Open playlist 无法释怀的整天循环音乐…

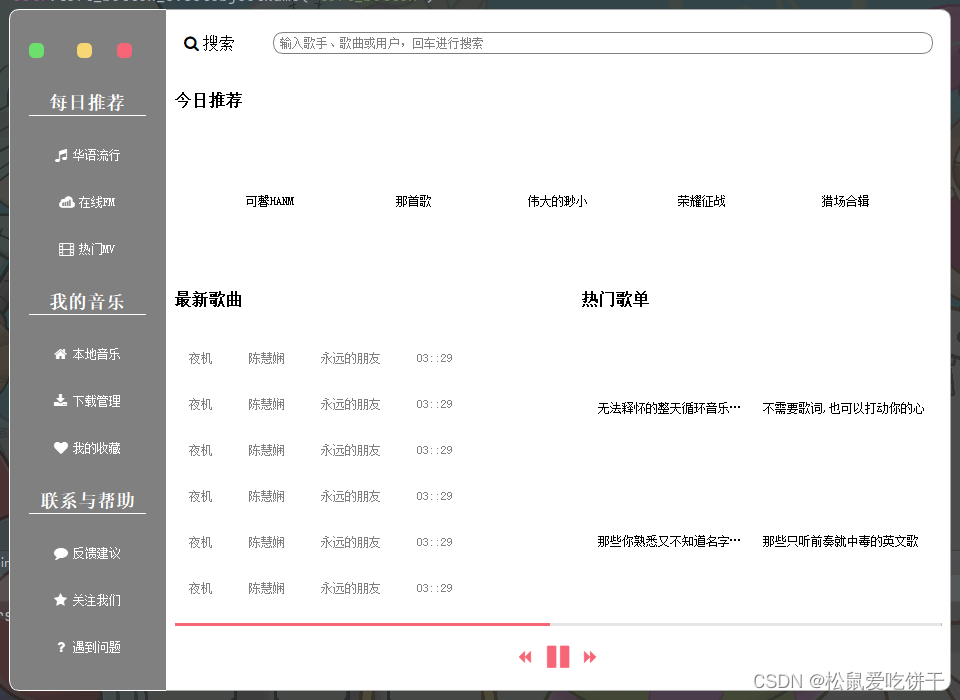(669, 408)
